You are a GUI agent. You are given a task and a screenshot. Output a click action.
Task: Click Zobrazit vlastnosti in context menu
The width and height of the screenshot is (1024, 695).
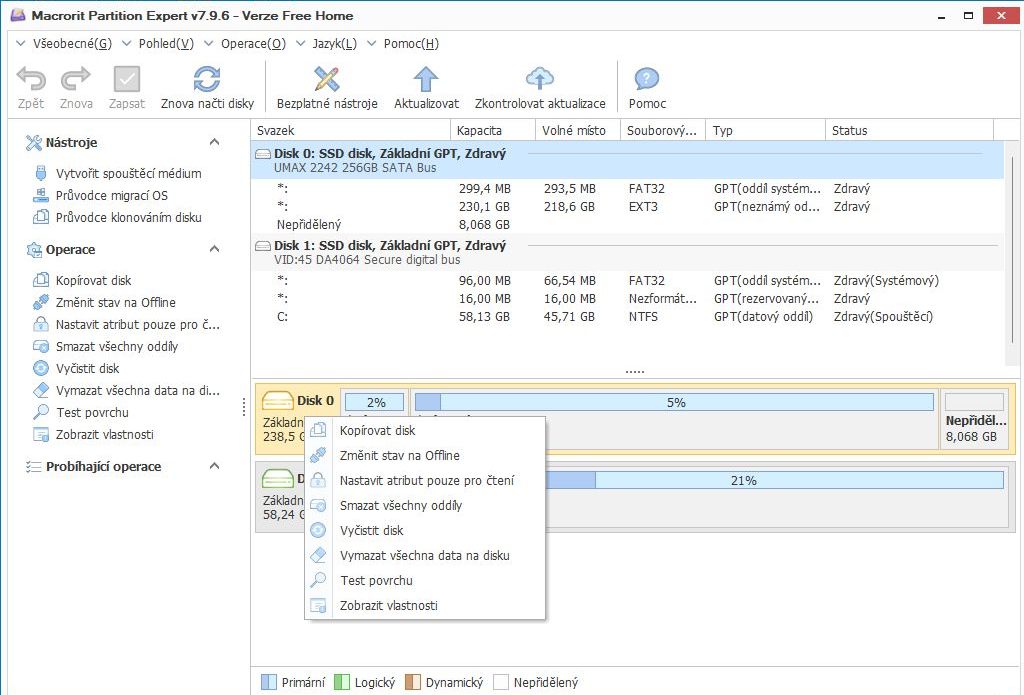pos(388,606)
